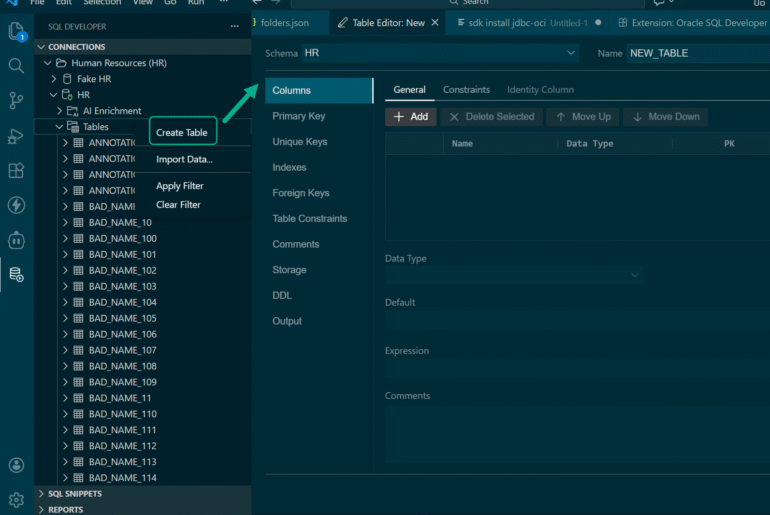This screenshot has width=770, height=515.
Task: Open the Manage gear icon
Action: (x=16, y=499)
